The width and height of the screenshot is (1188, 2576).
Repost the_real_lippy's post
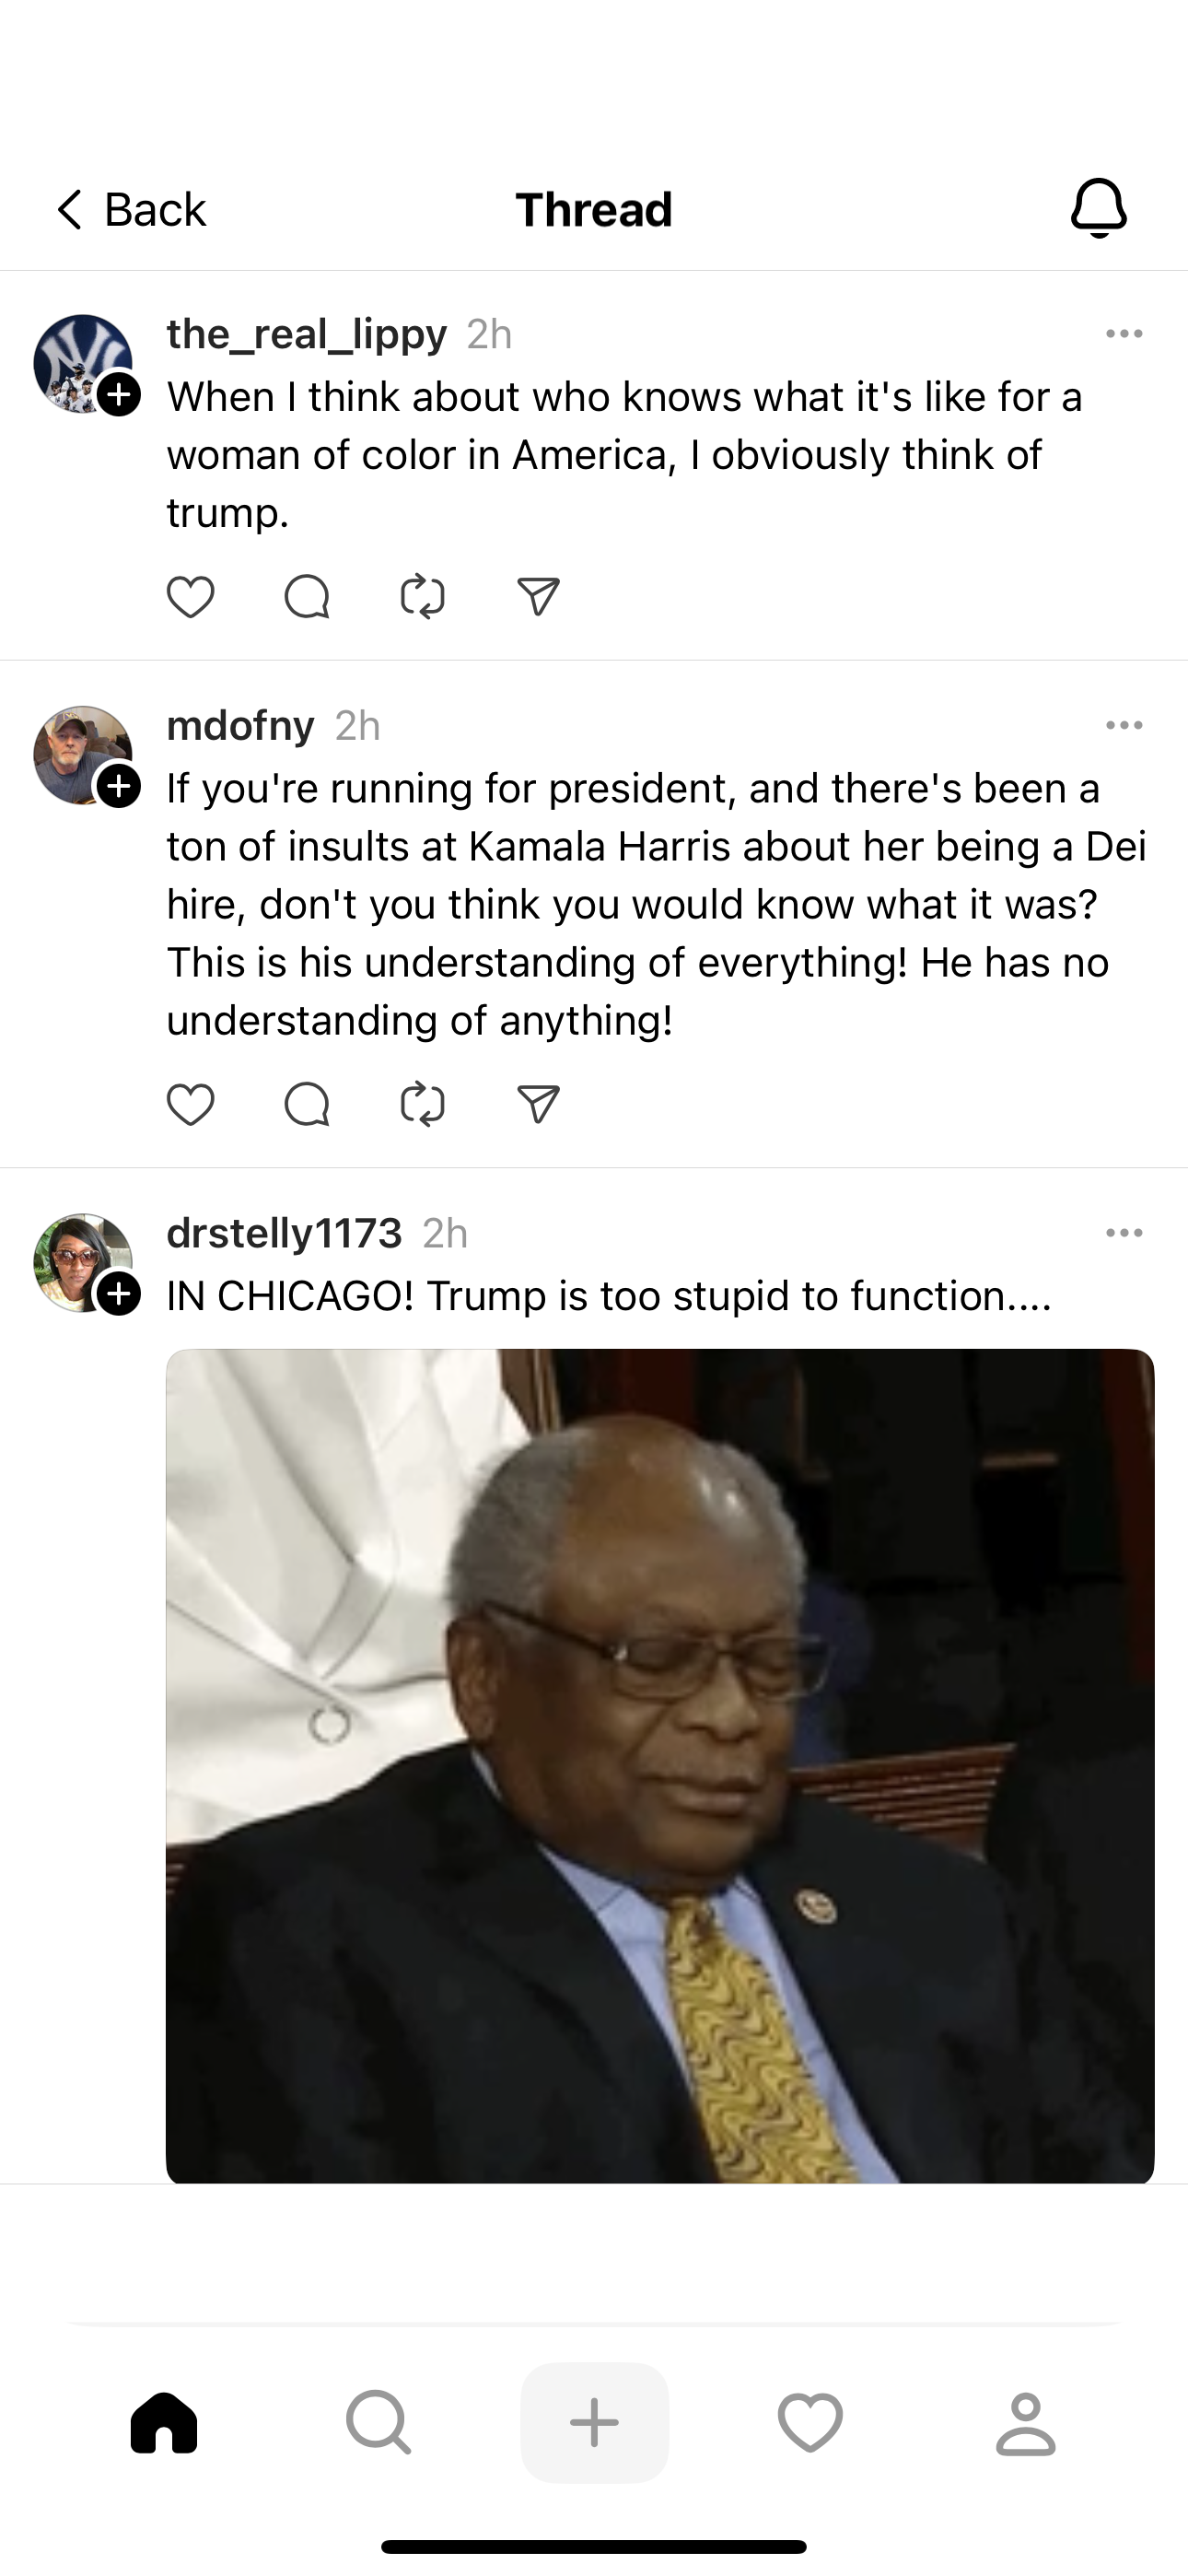click(x=422, y=597)
